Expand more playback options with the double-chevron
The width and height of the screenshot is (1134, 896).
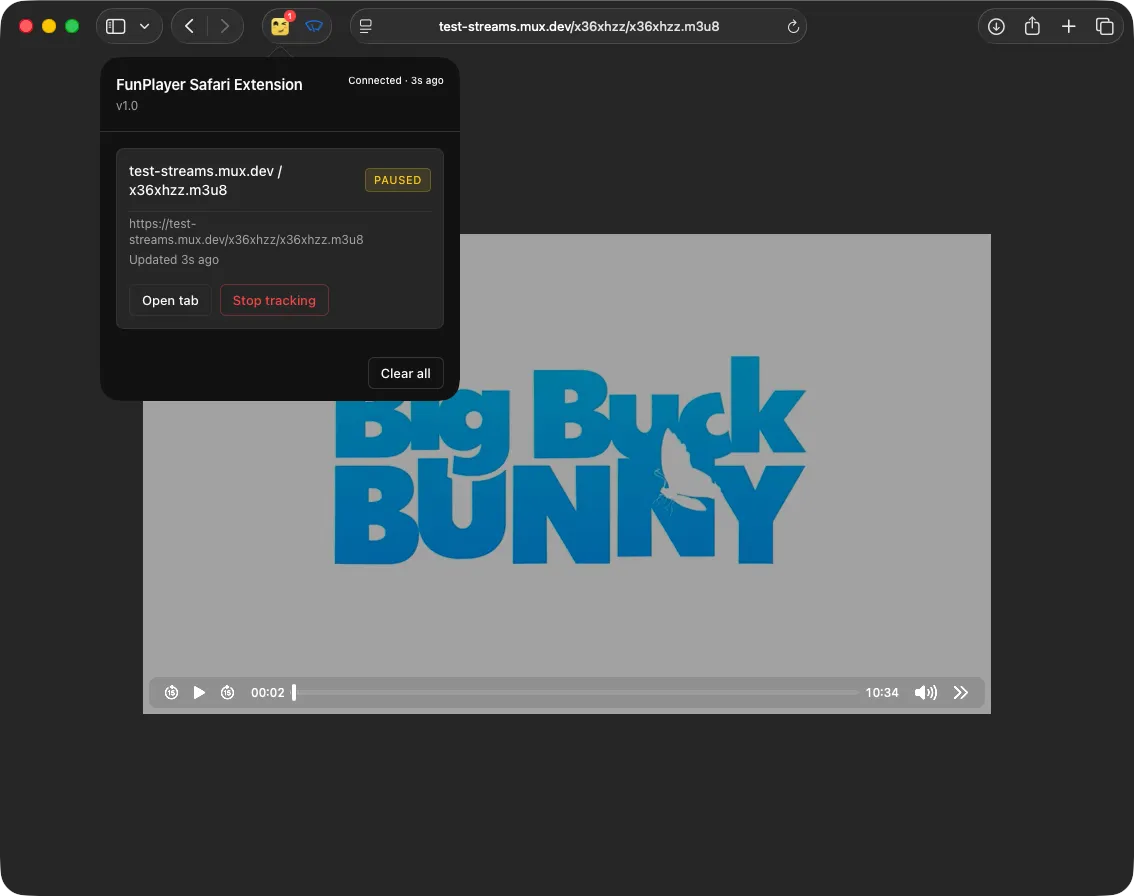tap(961, 692)
